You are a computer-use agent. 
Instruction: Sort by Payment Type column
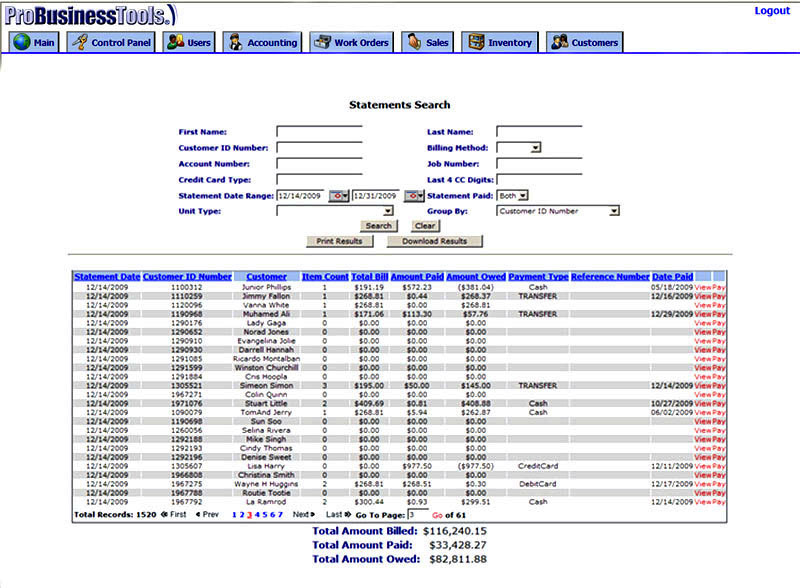[538, 277]
